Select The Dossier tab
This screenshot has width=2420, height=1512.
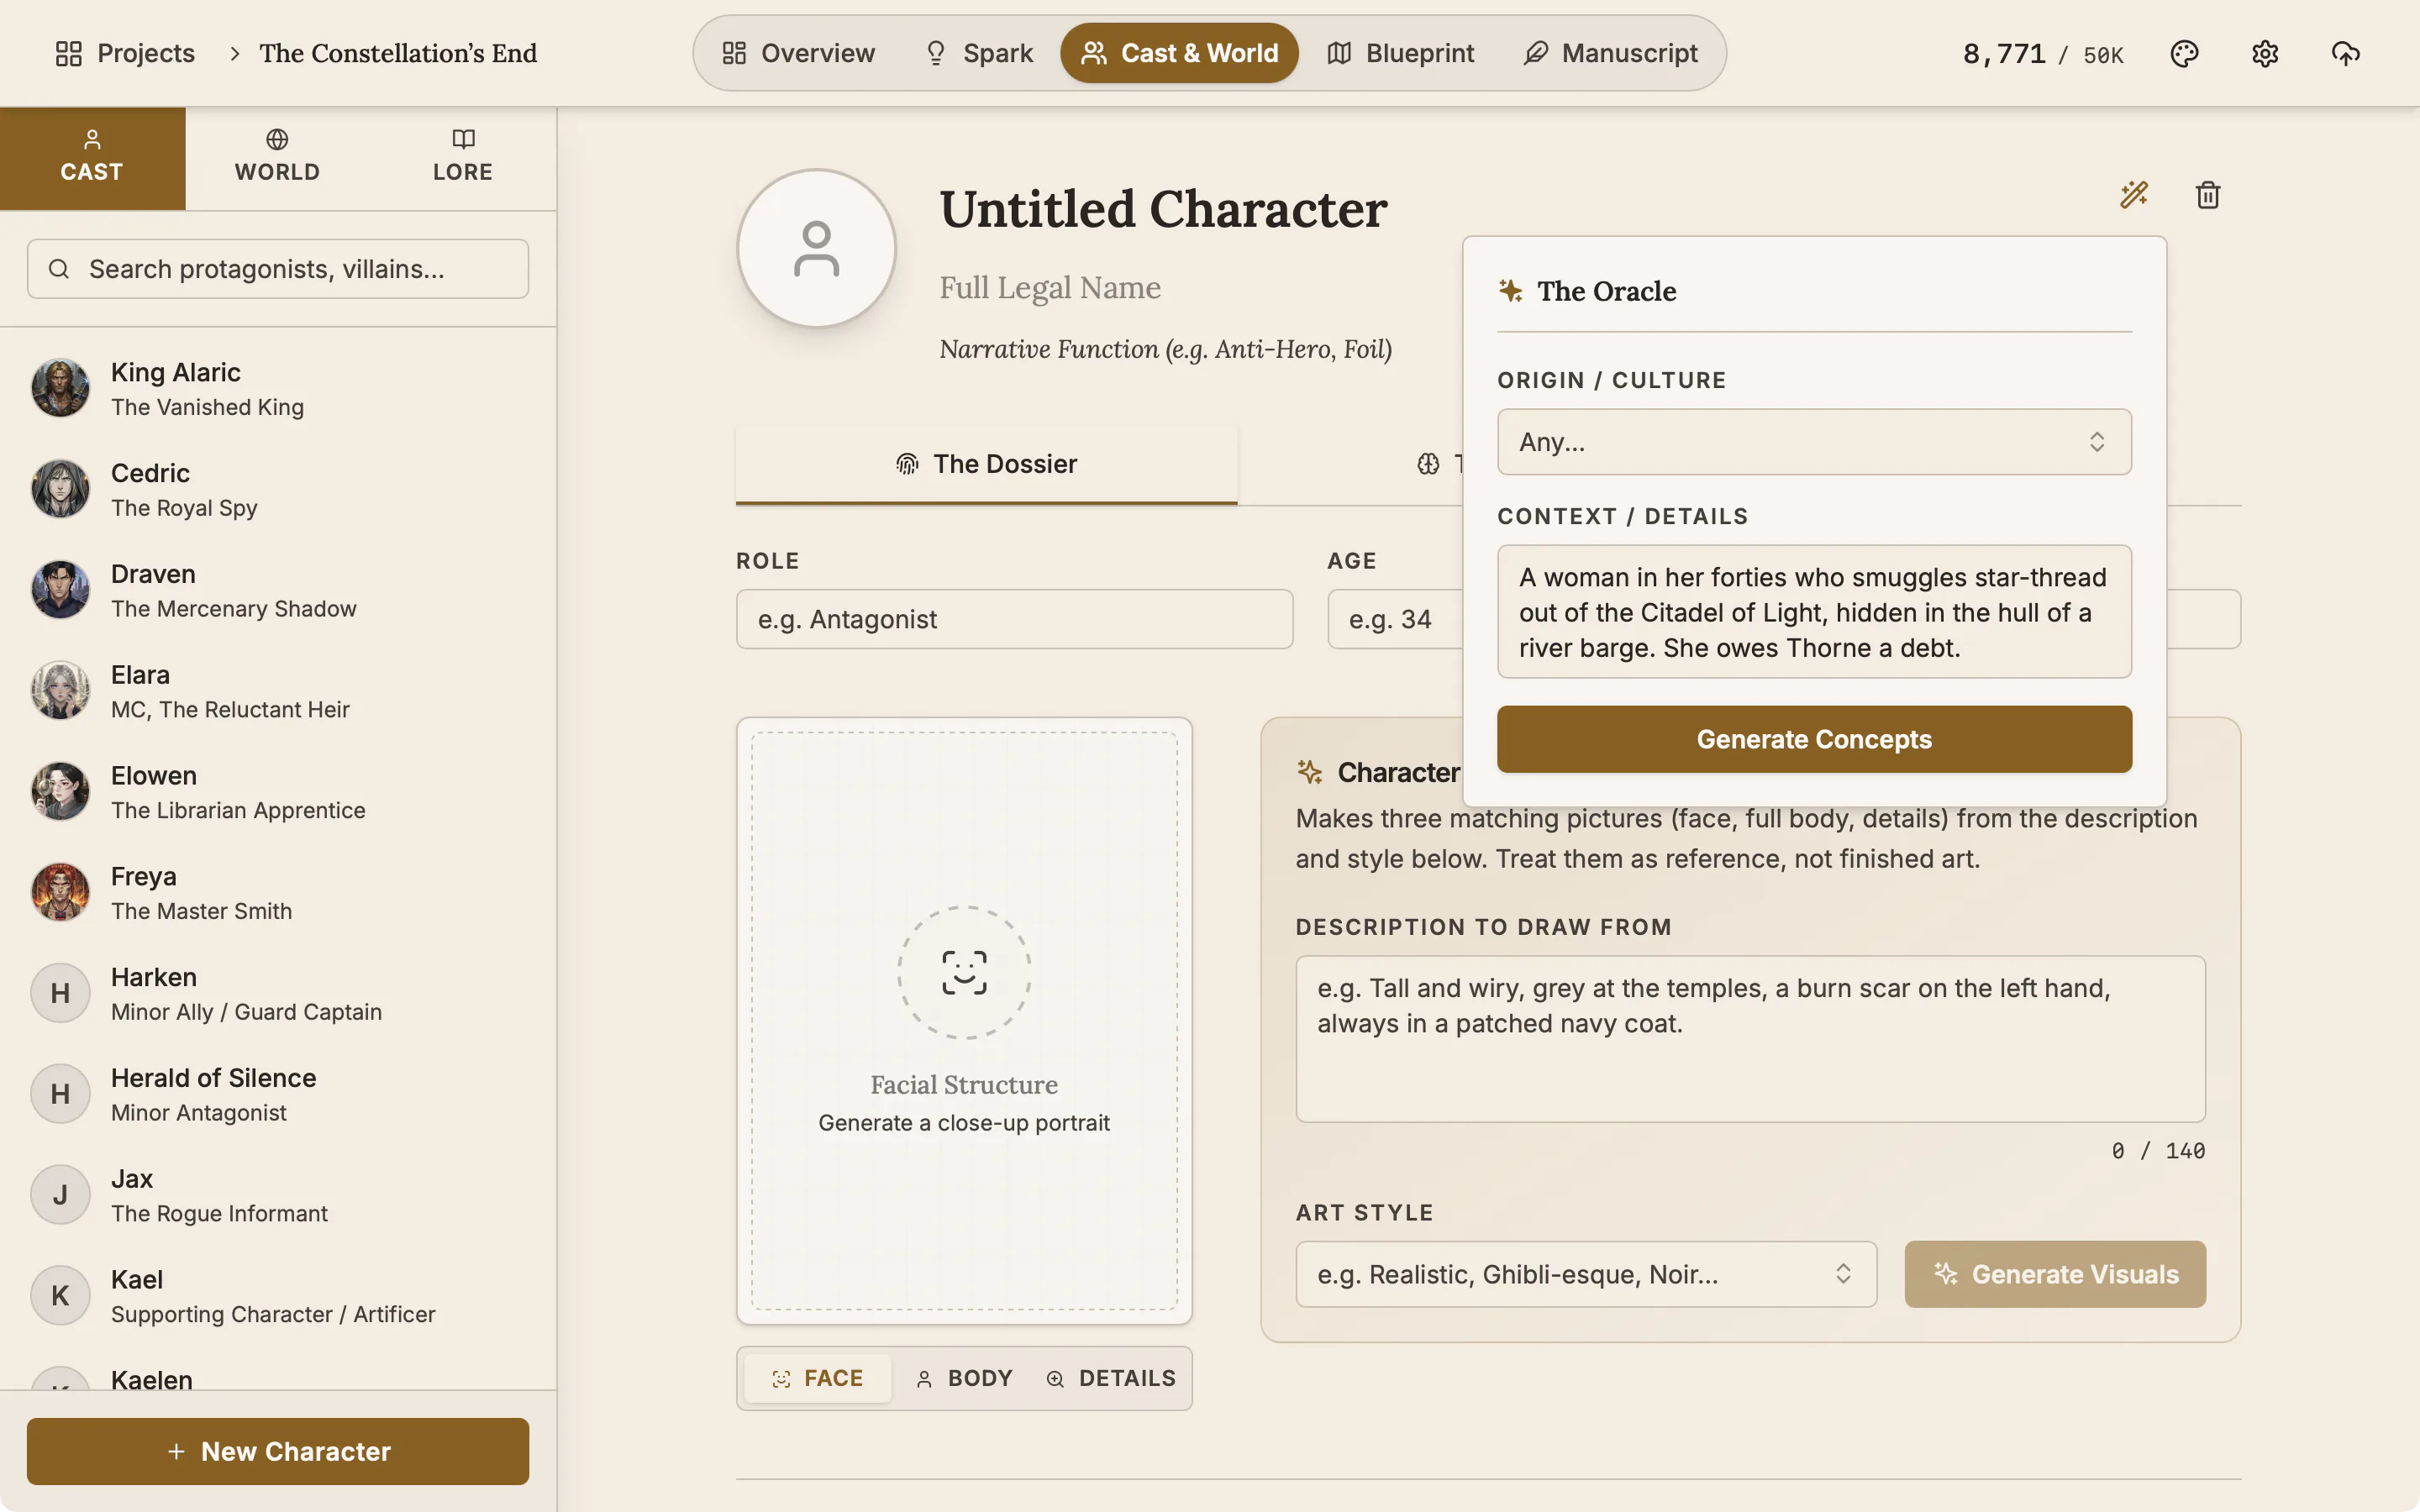tap(986, 464)
